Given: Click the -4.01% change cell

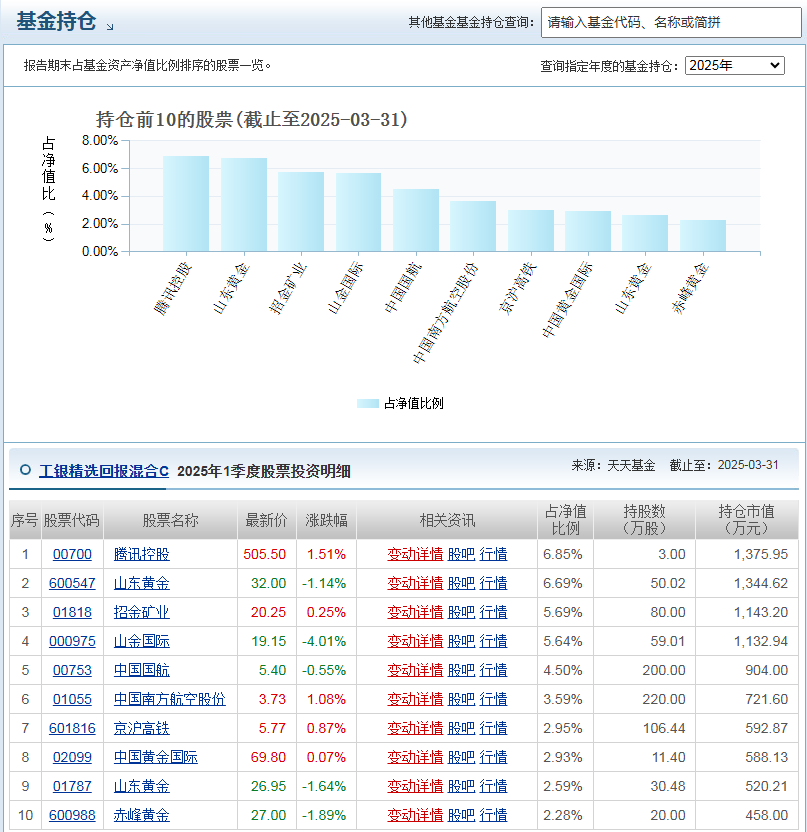Looking at the screenshot, I should (x=324, y=641).
